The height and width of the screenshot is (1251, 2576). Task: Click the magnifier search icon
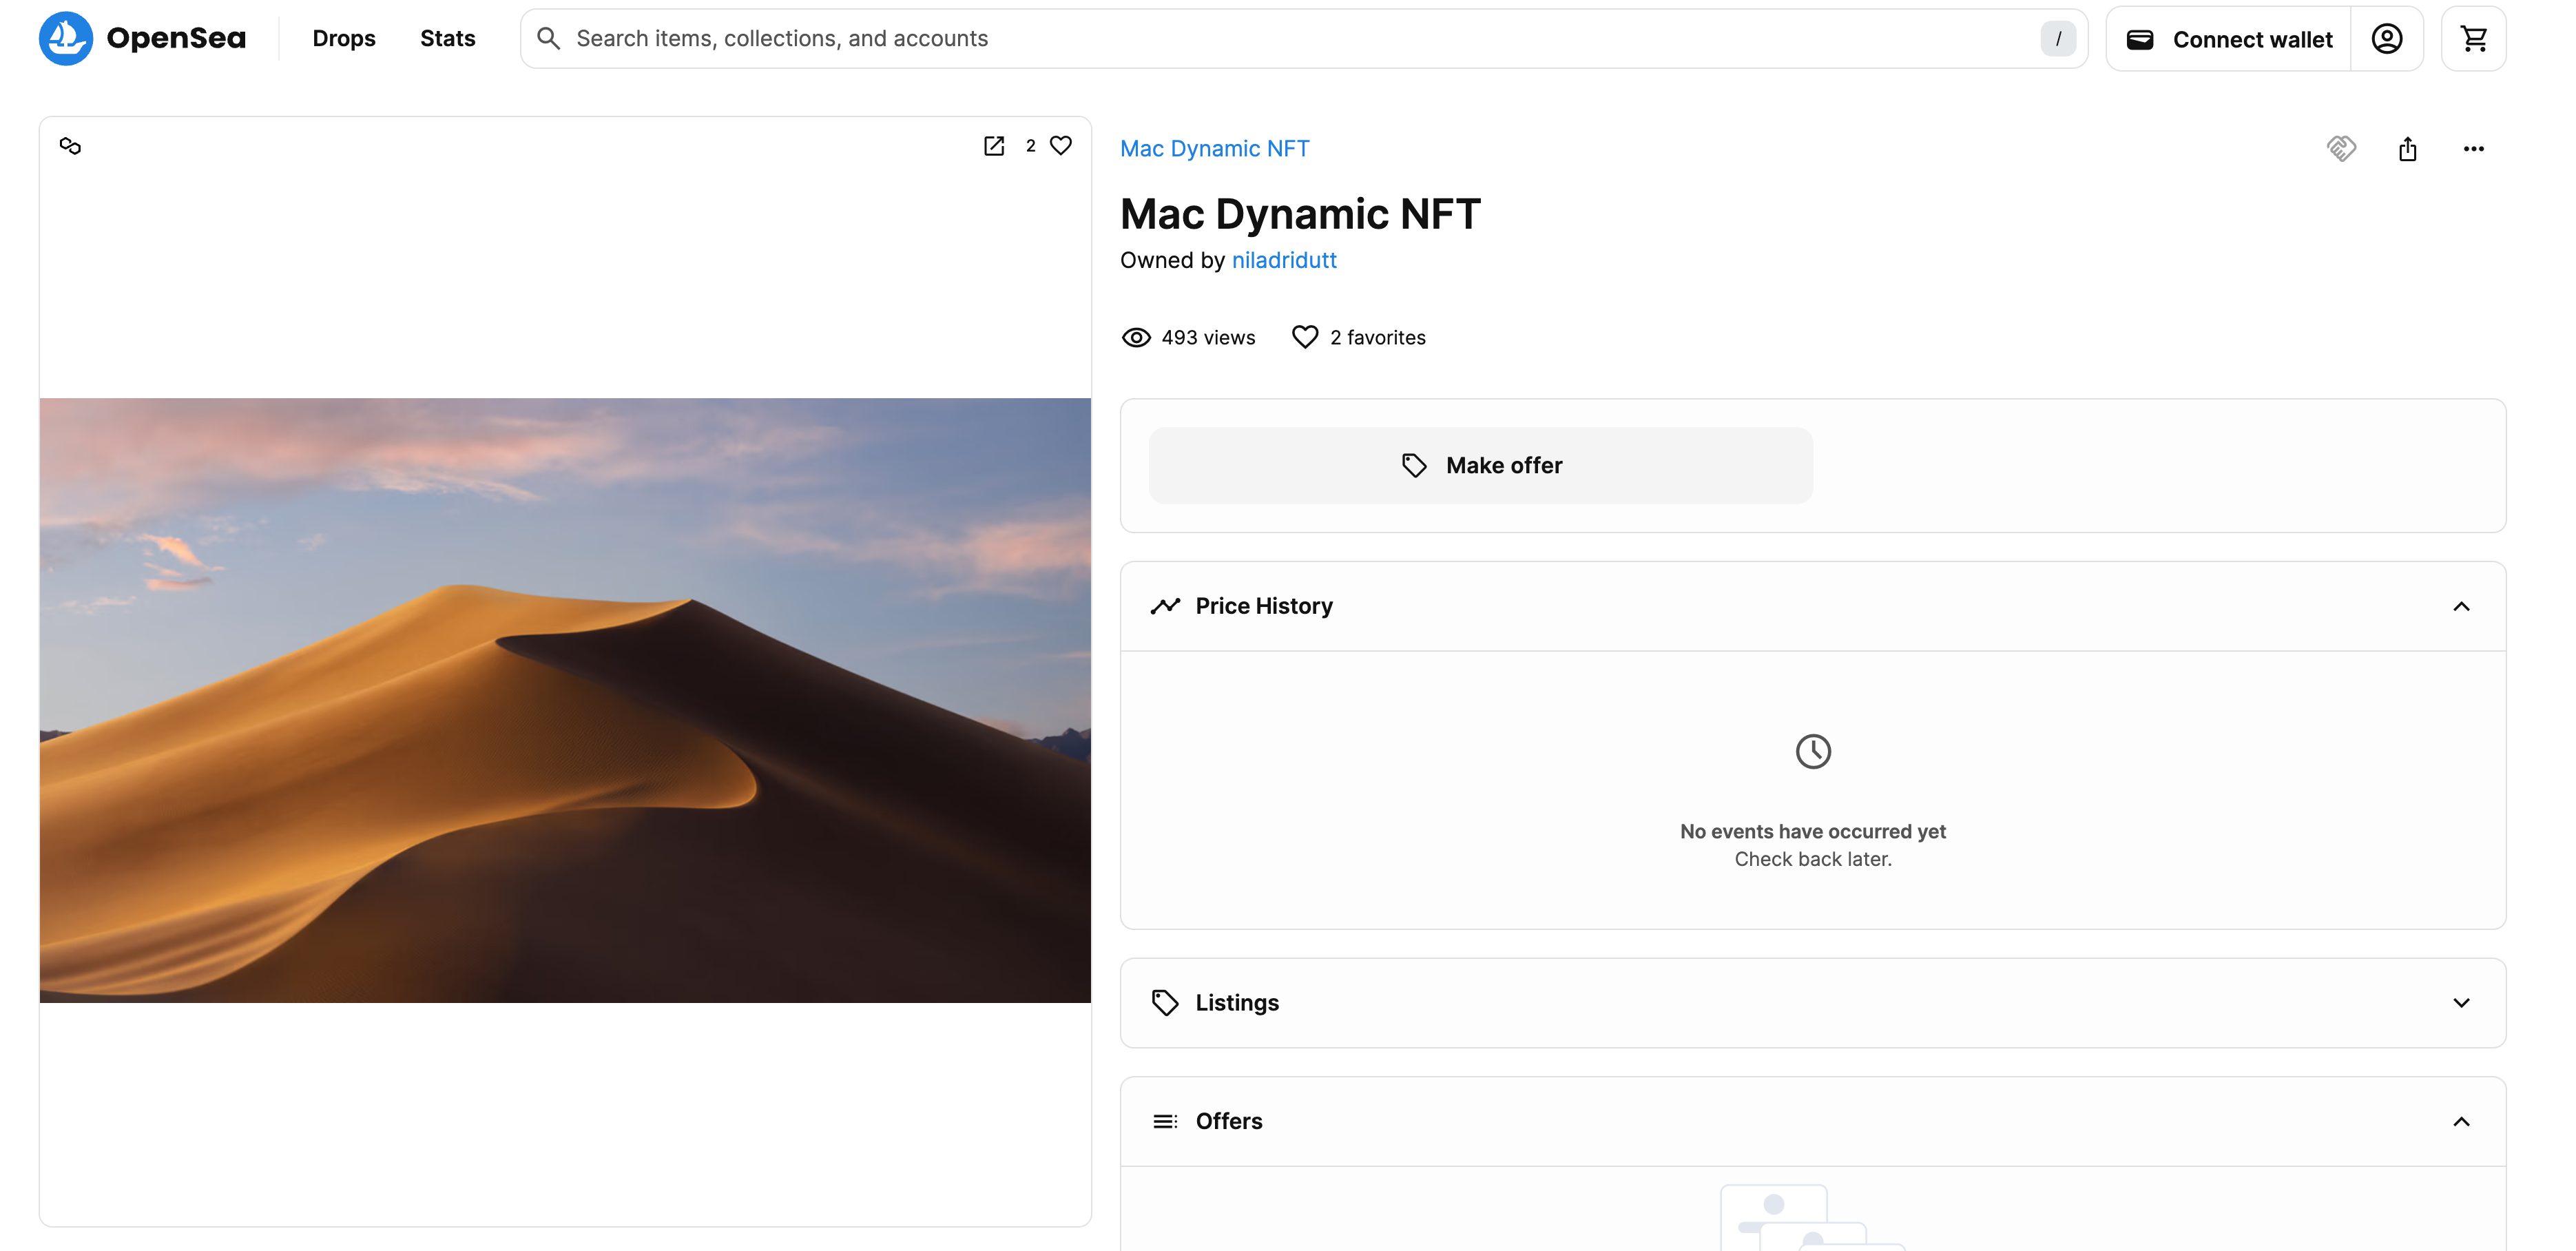point(548,38)
